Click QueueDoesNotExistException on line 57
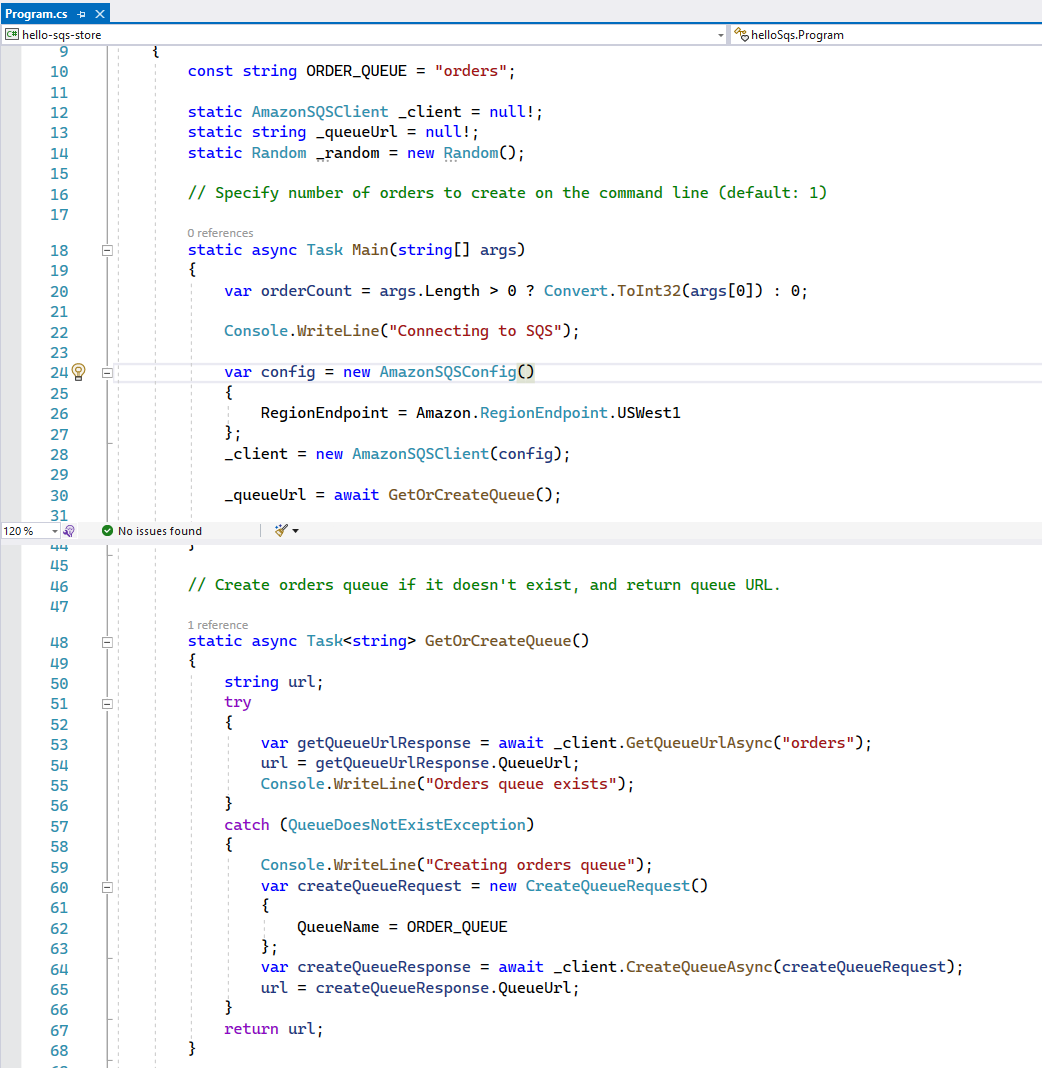The width and height of the screenshot is (1042, 1068). pos(407,825)
